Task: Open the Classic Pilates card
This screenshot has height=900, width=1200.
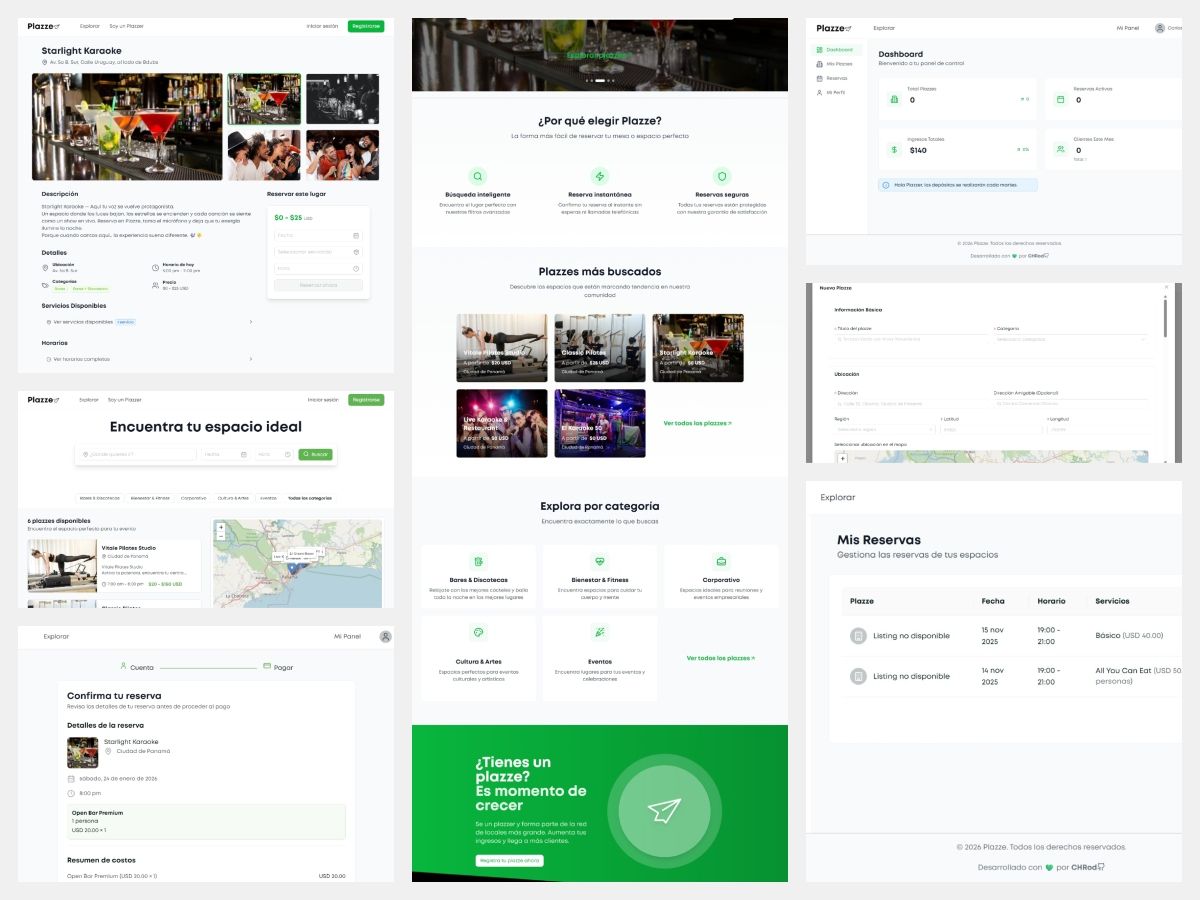Action: [x=599, y=347]
